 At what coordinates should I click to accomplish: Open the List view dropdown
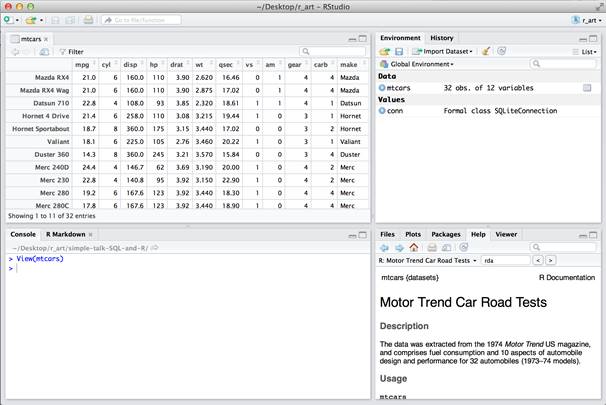pos(586,51)
